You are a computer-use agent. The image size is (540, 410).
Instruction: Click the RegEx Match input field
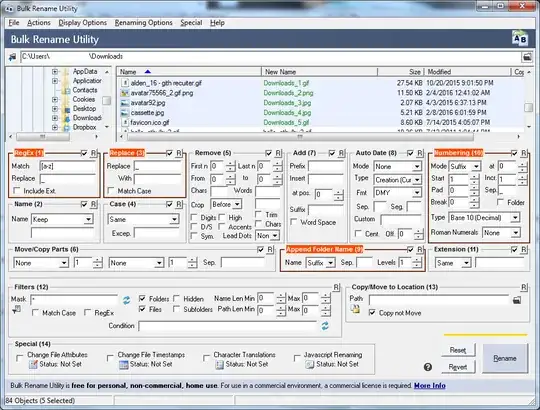(x=67, y=166)
